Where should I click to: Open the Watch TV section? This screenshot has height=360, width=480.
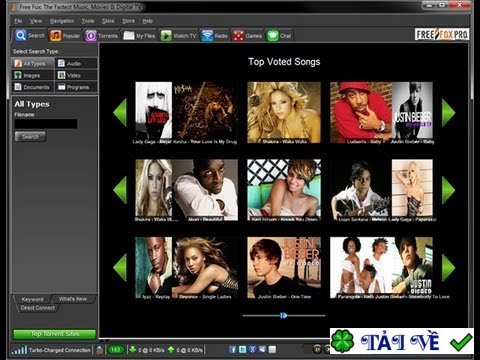179,36
